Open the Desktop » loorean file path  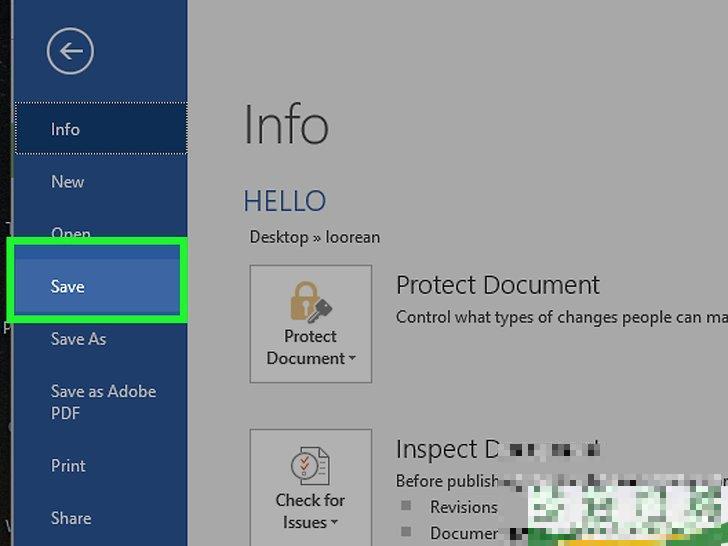tap(315, 238)
